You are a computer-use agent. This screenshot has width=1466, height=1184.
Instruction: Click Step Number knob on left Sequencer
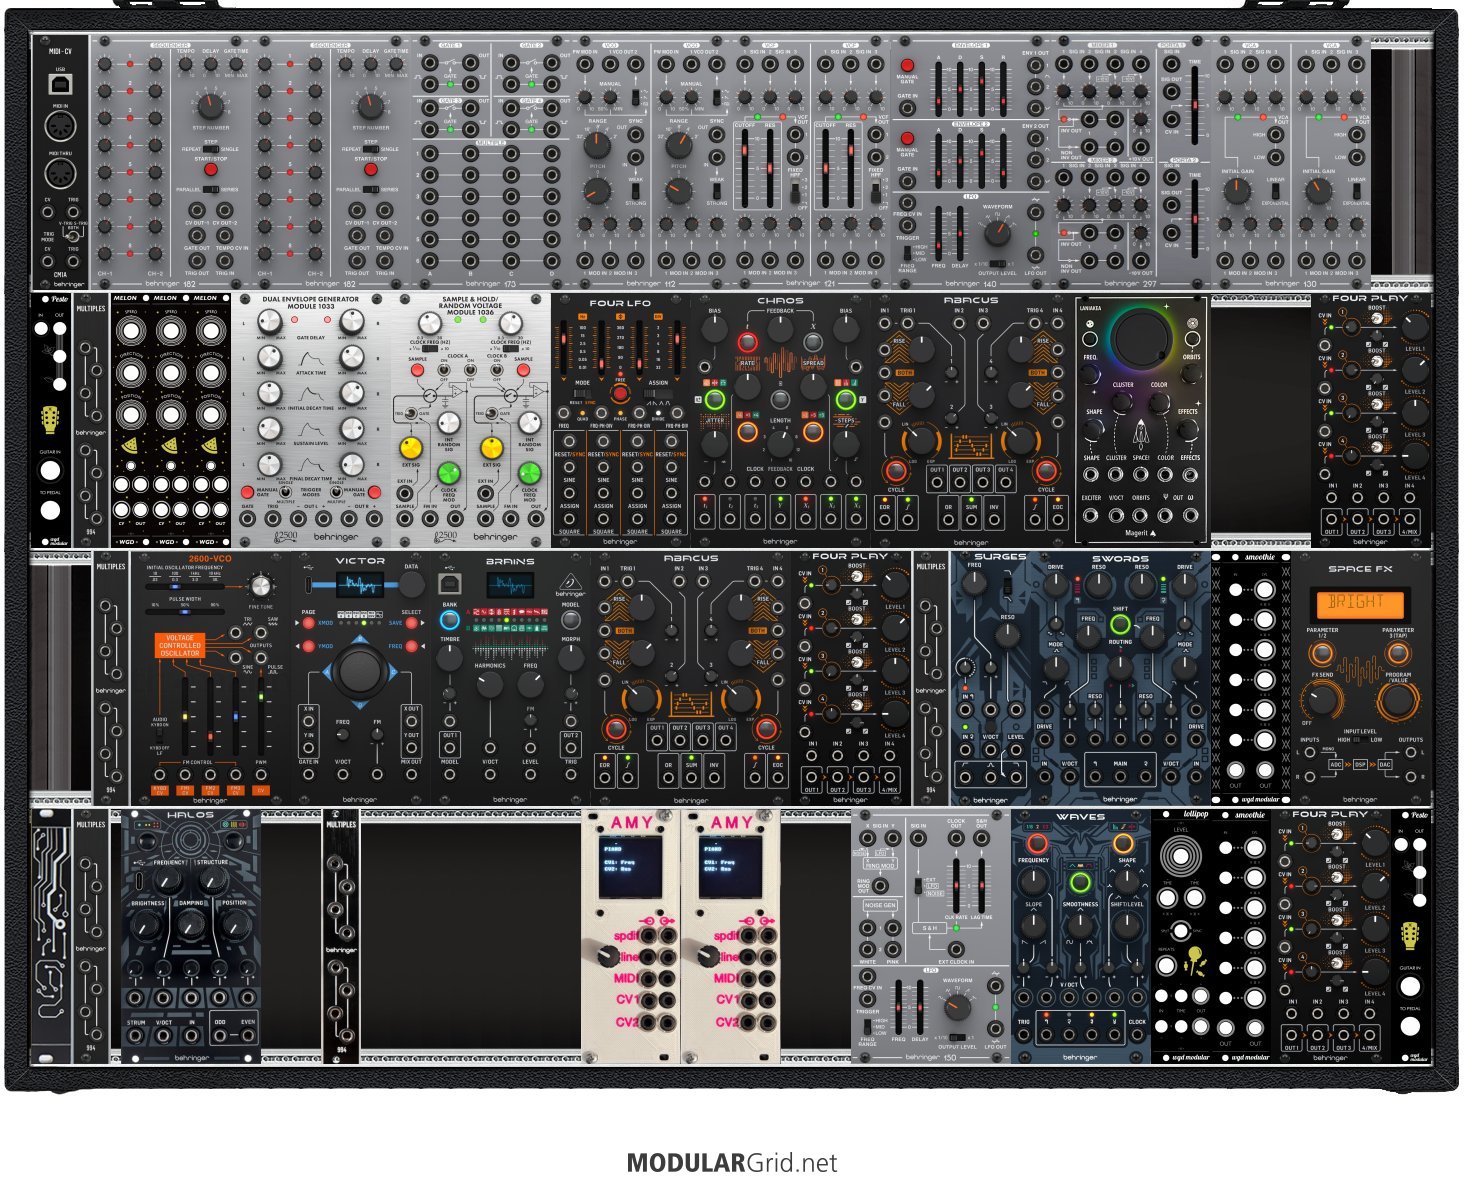(x=210, y=105)
